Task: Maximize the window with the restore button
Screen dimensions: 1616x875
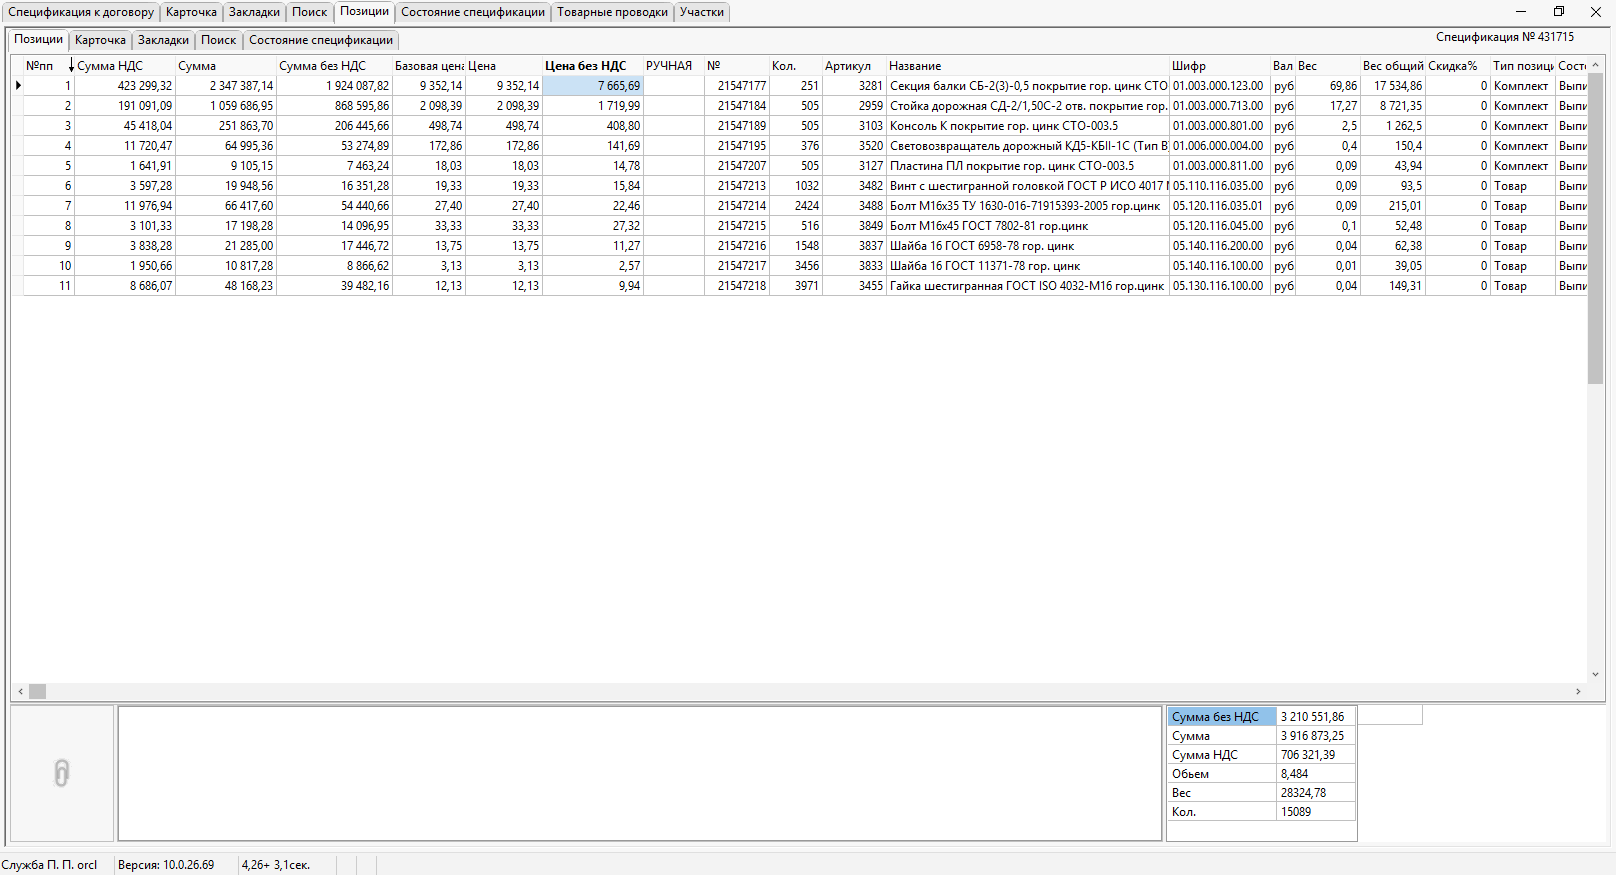Action: coord(1558,12)
